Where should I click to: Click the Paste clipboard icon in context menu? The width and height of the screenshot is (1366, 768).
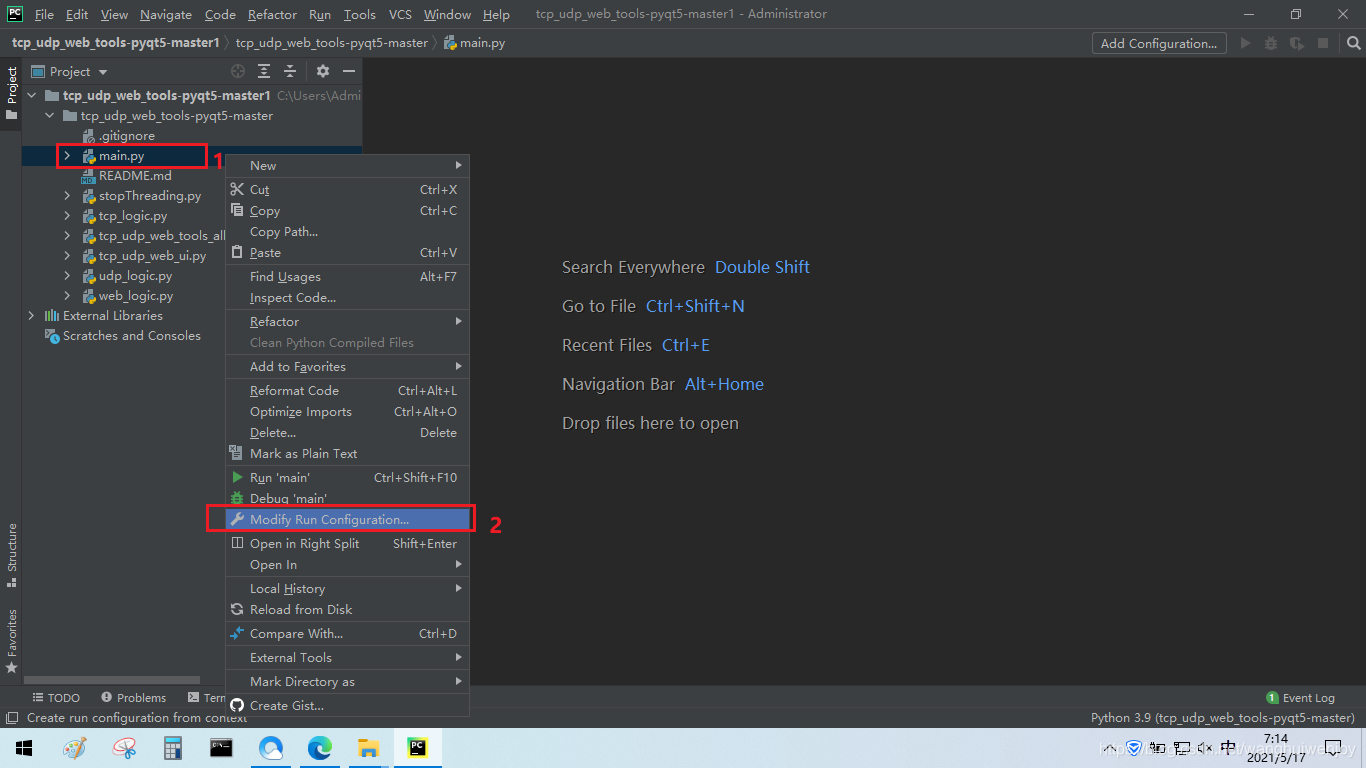tap(237, 252)
